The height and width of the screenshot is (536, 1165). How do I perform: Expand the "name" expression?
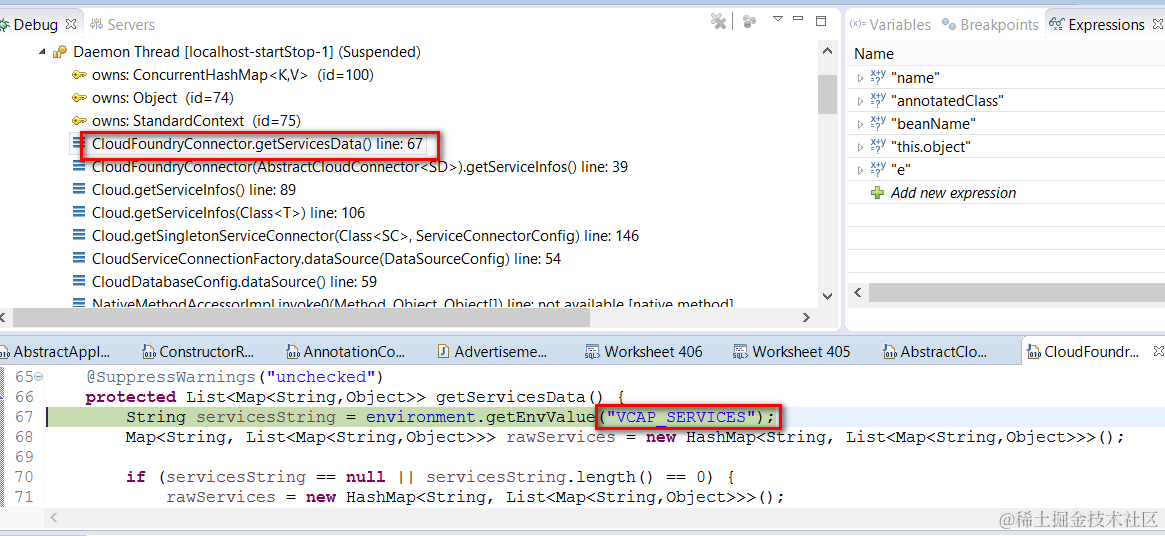click(x=860, y=77)
